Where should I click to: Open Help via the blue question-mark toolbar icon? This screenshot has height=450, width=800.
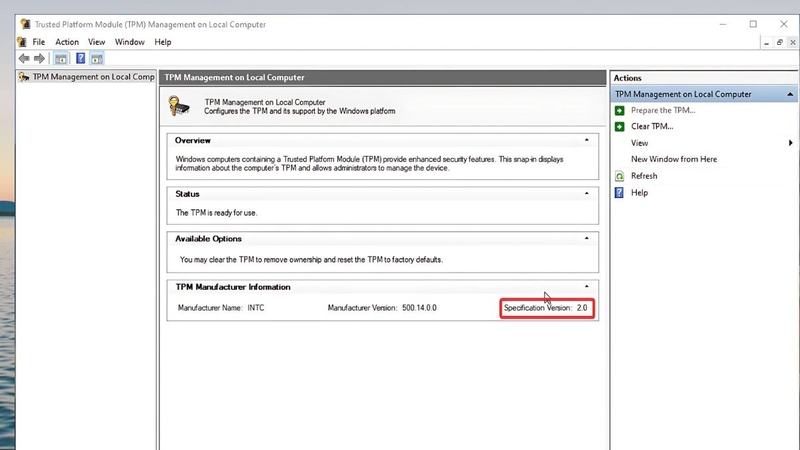pos(81,59)
